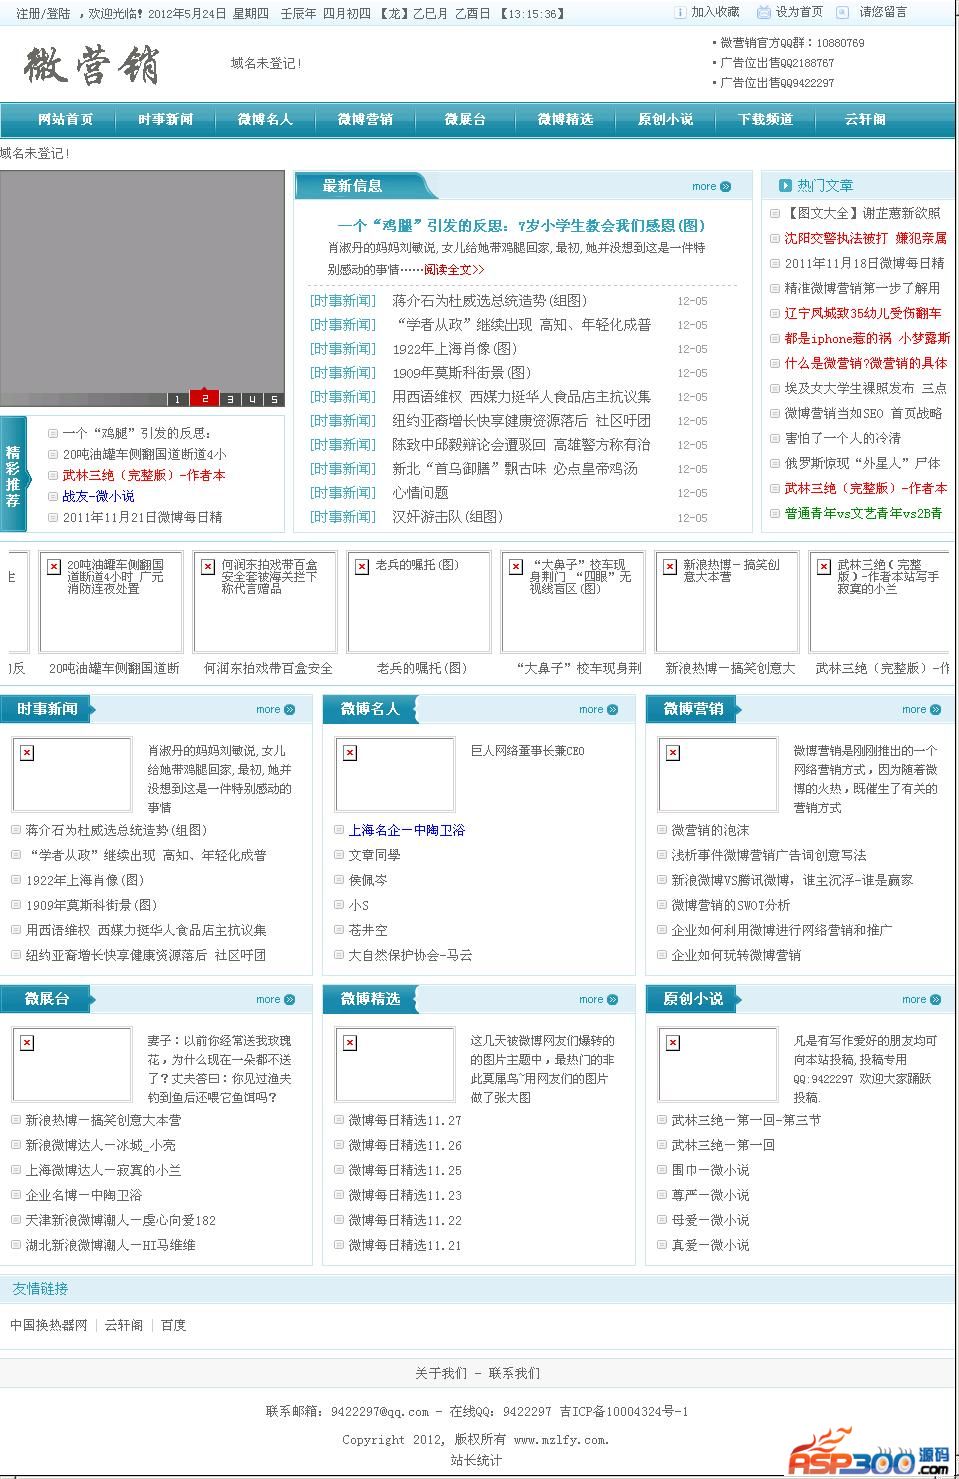Show slide 1 in the image slideshow
The height and width of the screenshot is (1479, 959).
click(x=178, y=399)
